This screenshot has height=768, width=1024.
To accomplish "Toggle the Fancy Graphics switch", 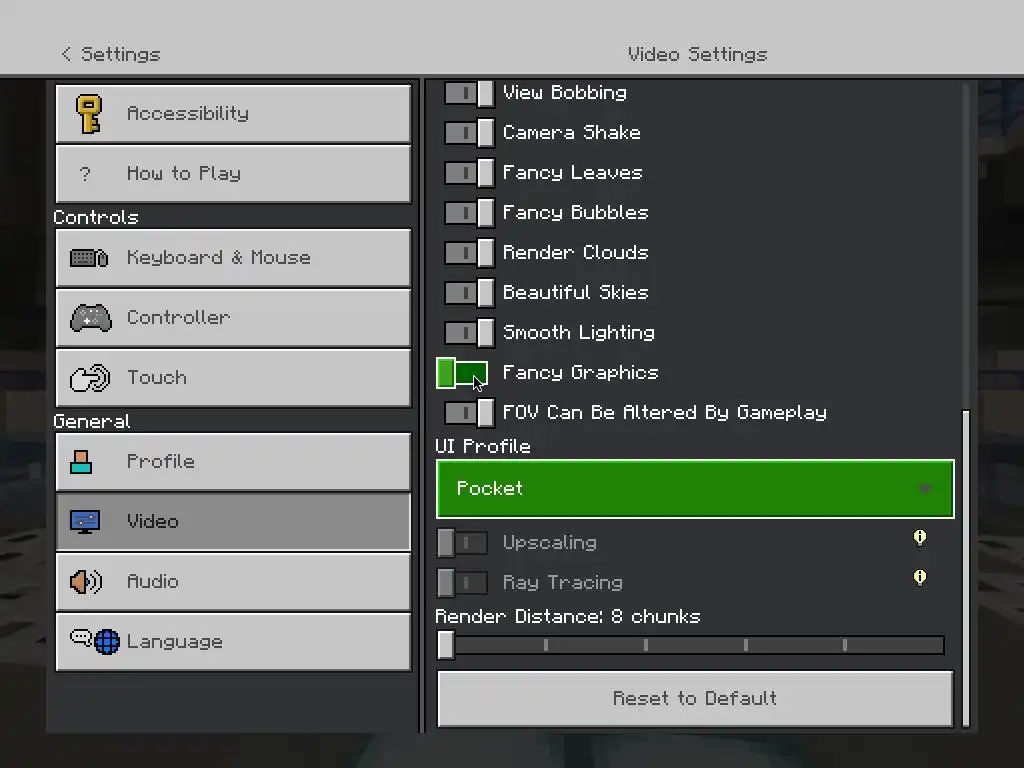I will point(462,373).
